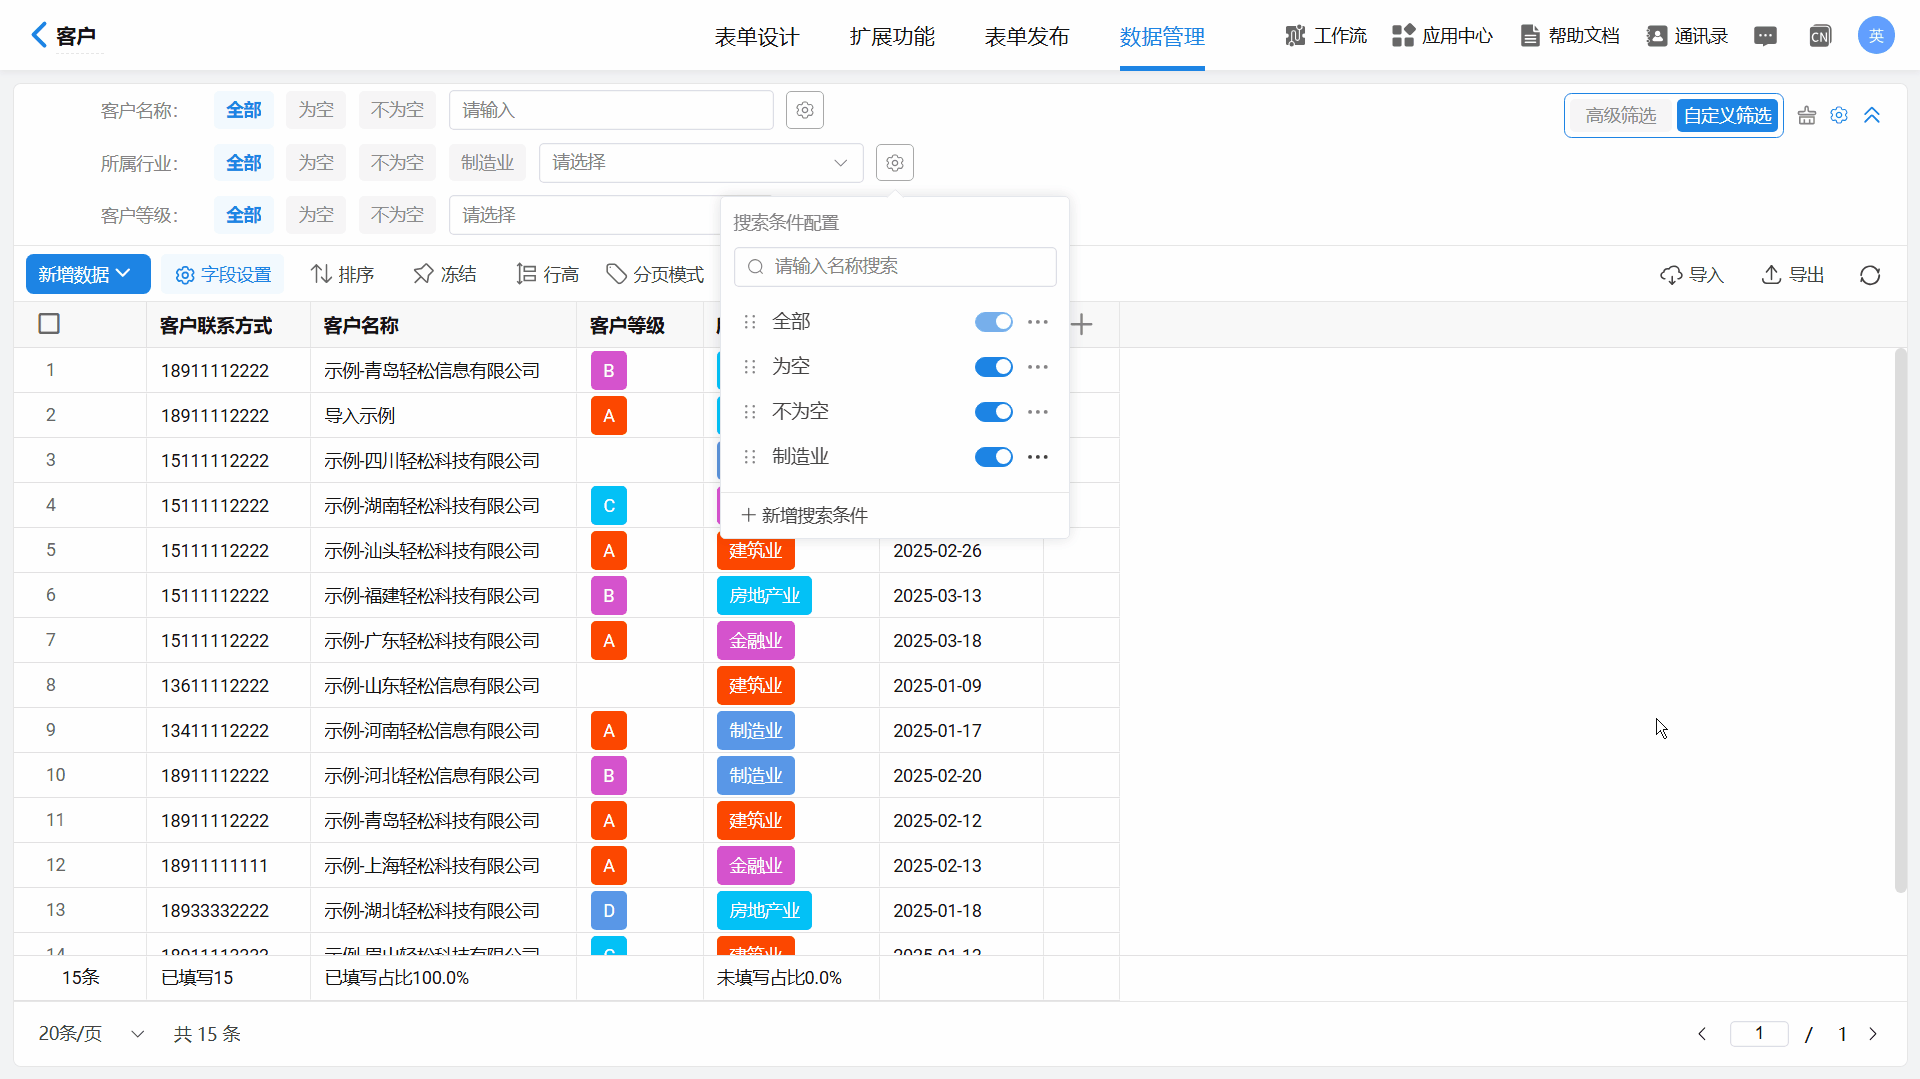
Task: Click the 导出 export icon
Action: click(x=1771, y=275)
